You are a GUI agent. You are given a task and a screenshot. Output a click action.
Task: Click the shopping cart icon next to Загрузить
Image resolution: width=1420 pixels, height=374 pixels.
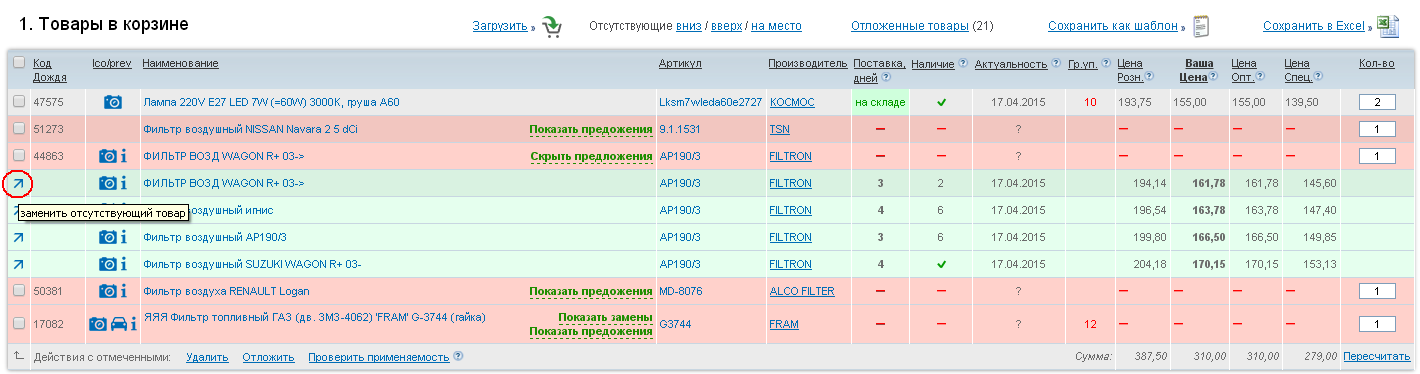[x=552, y=27]
